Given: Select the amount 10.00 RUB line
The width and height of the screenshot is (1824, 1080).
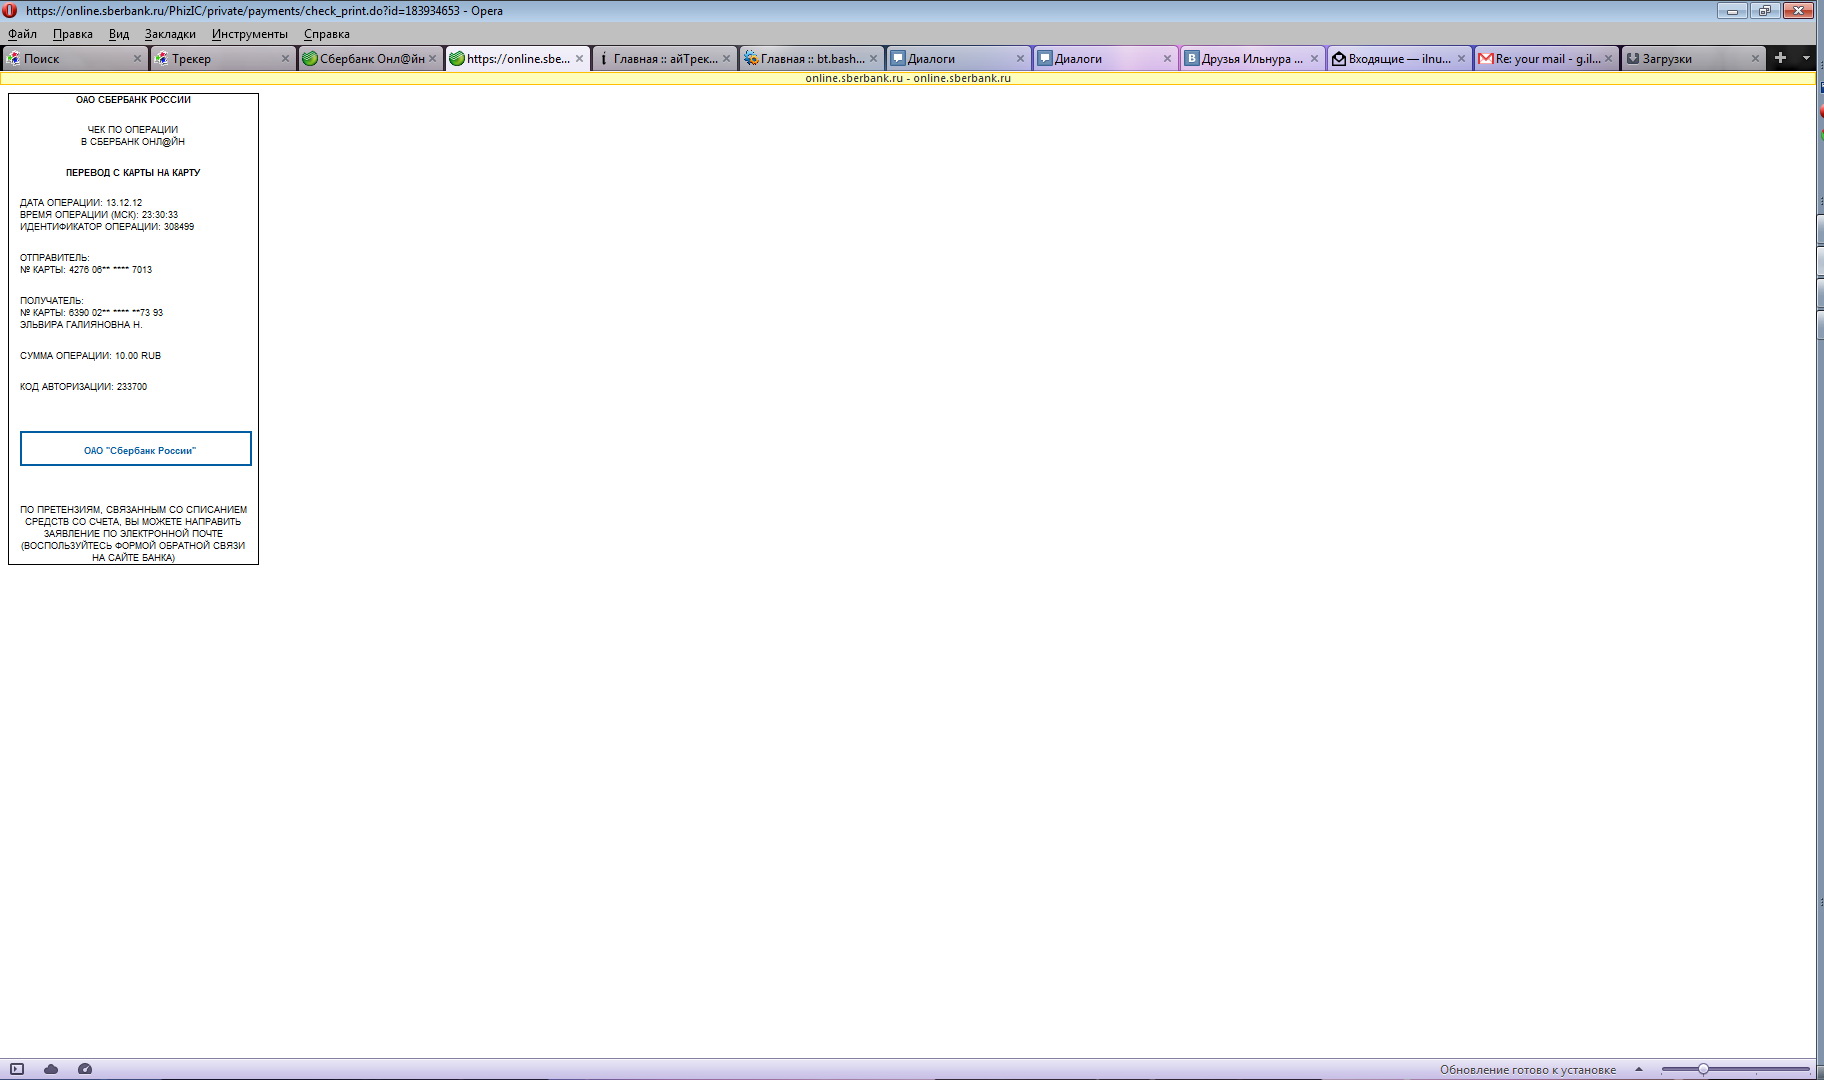Looking at the screenshot, I should pyautogui.click(x=90, y=356).
